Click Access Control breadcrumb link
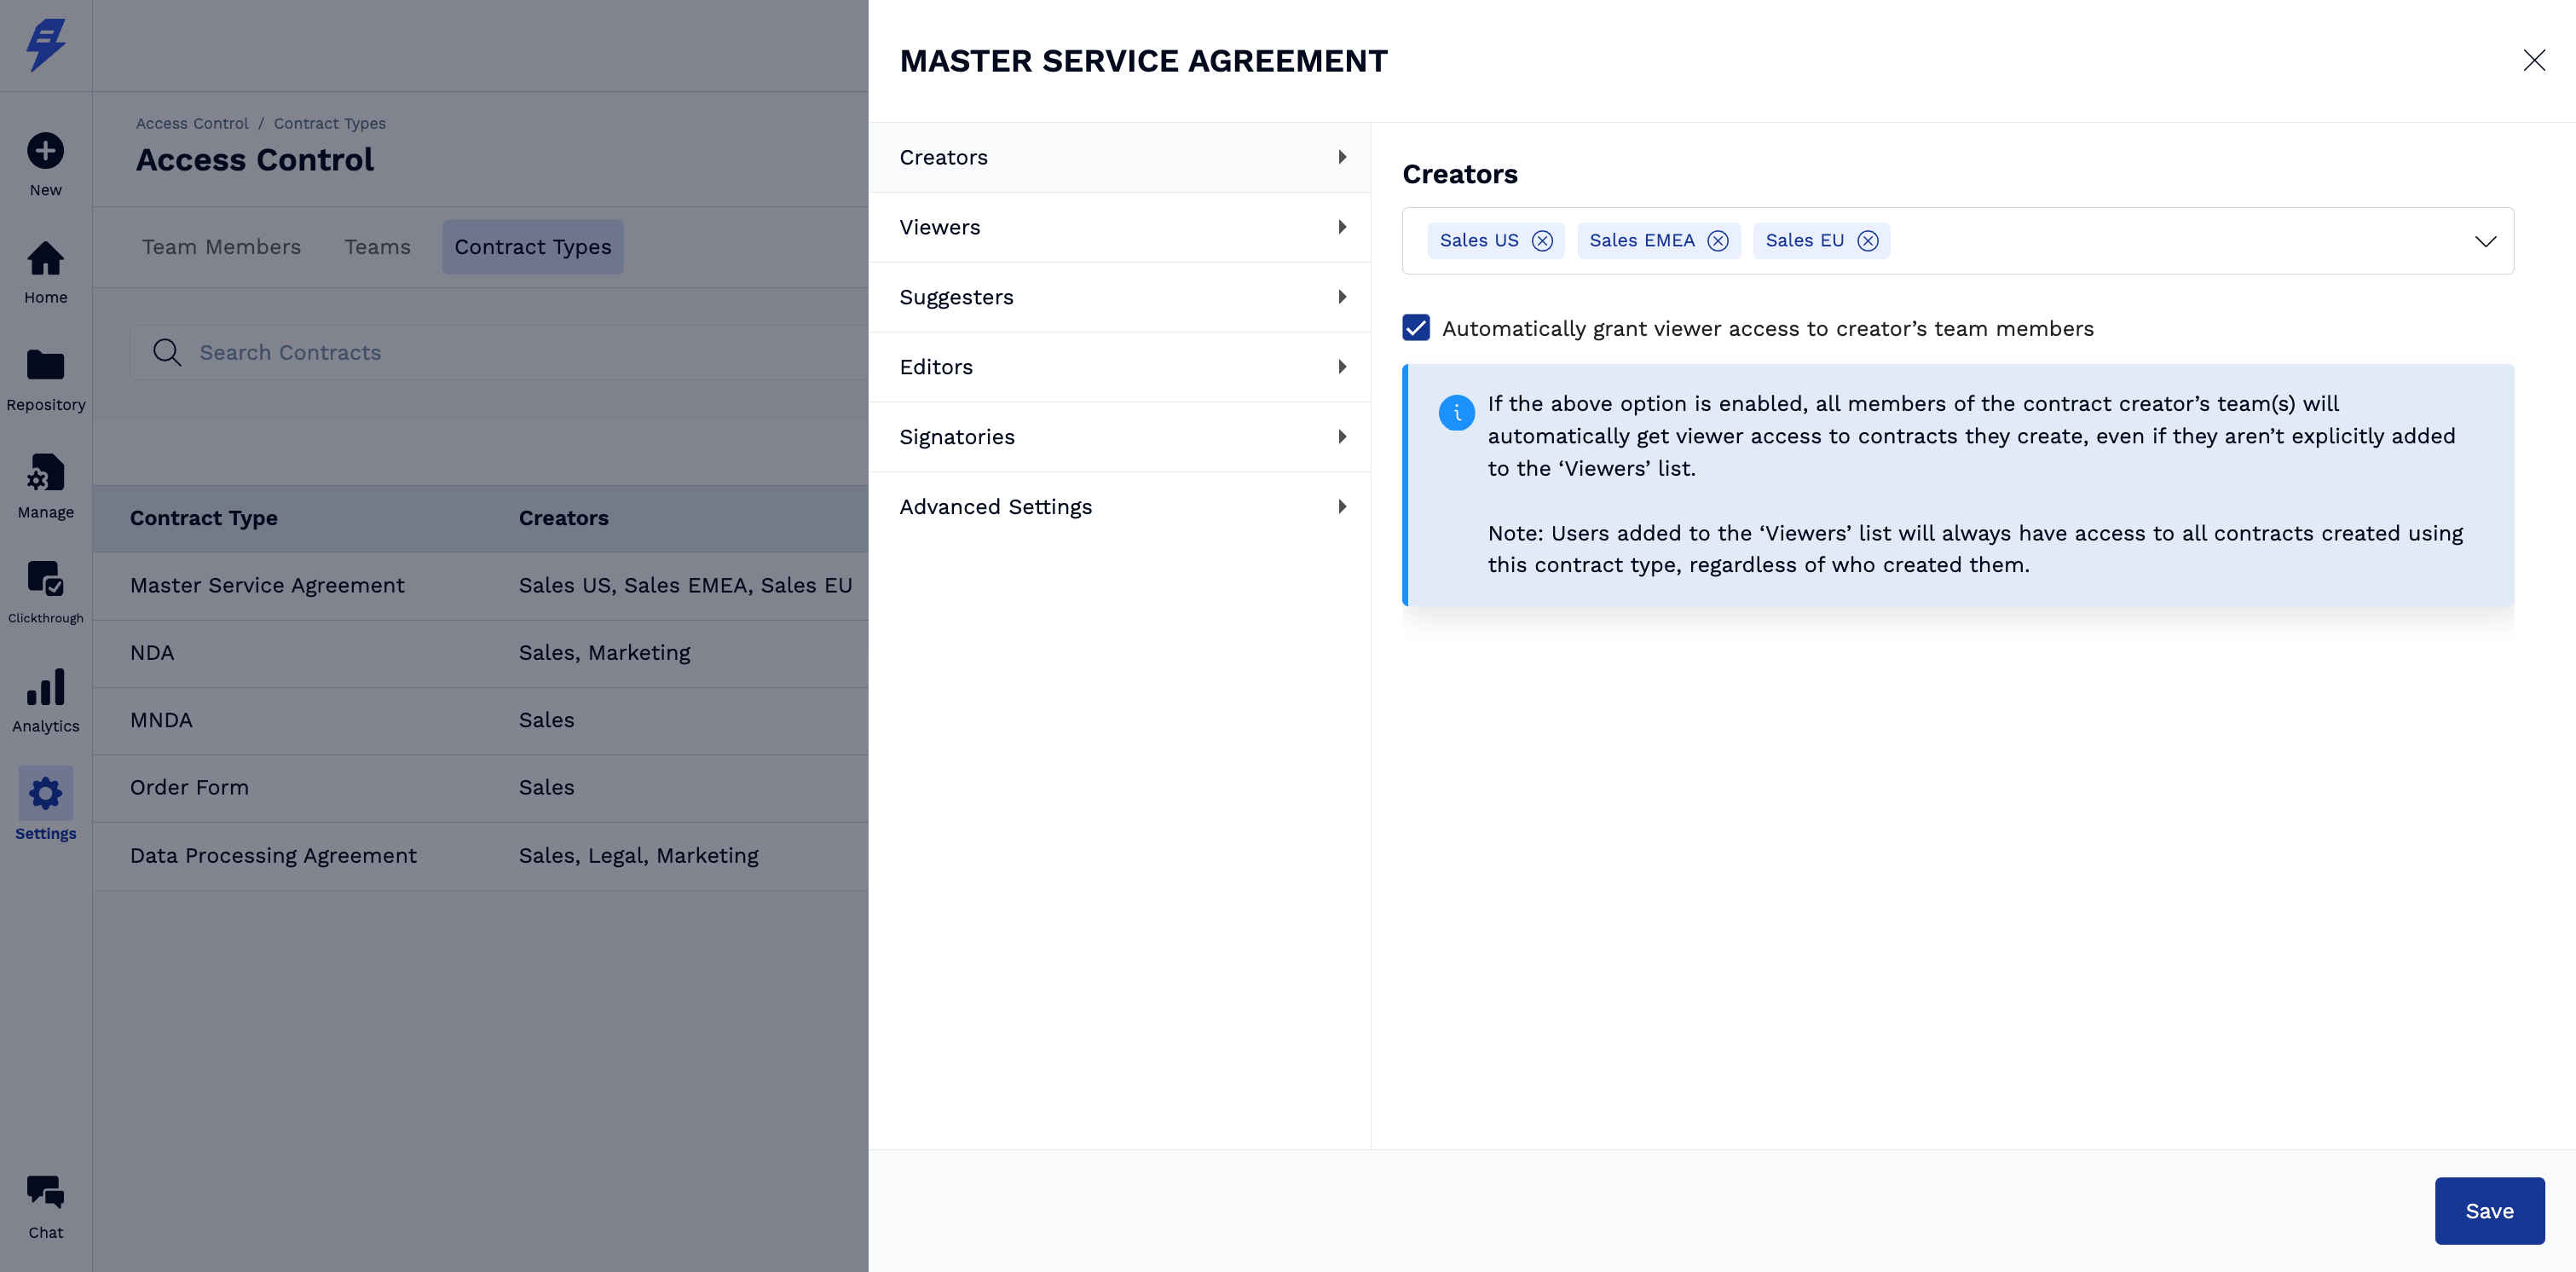This screenshot has height=1272, width=2576. (192, 124)
